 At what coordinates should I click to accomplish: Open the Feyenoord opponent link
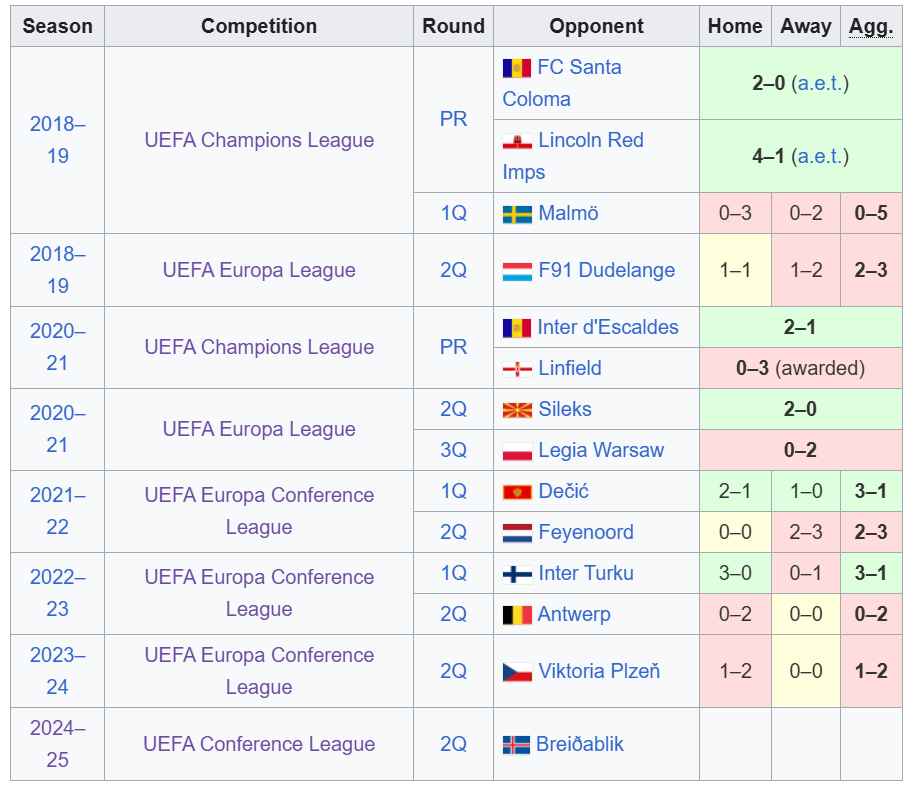click(585, 532)
